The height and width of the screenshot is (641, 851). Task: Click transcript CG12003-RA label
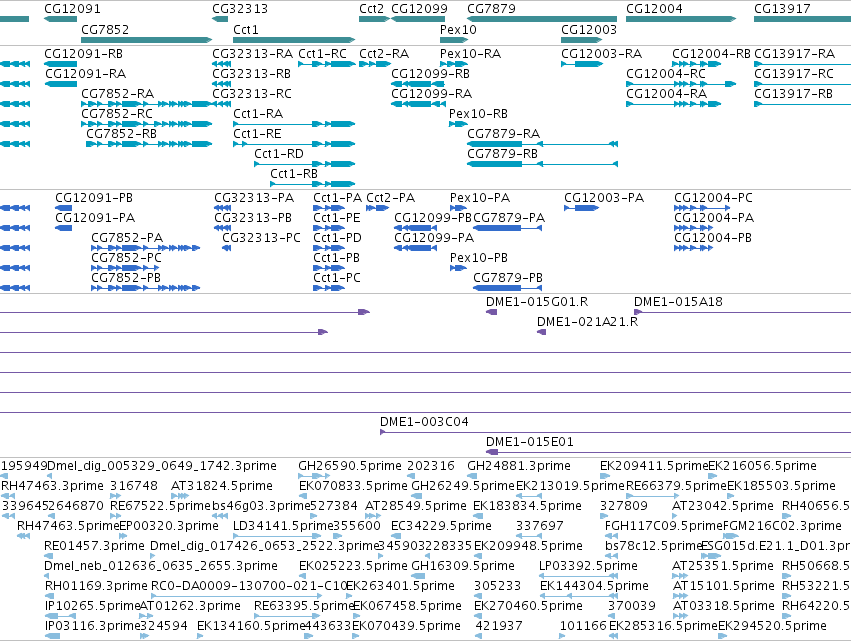coord(601,54)
